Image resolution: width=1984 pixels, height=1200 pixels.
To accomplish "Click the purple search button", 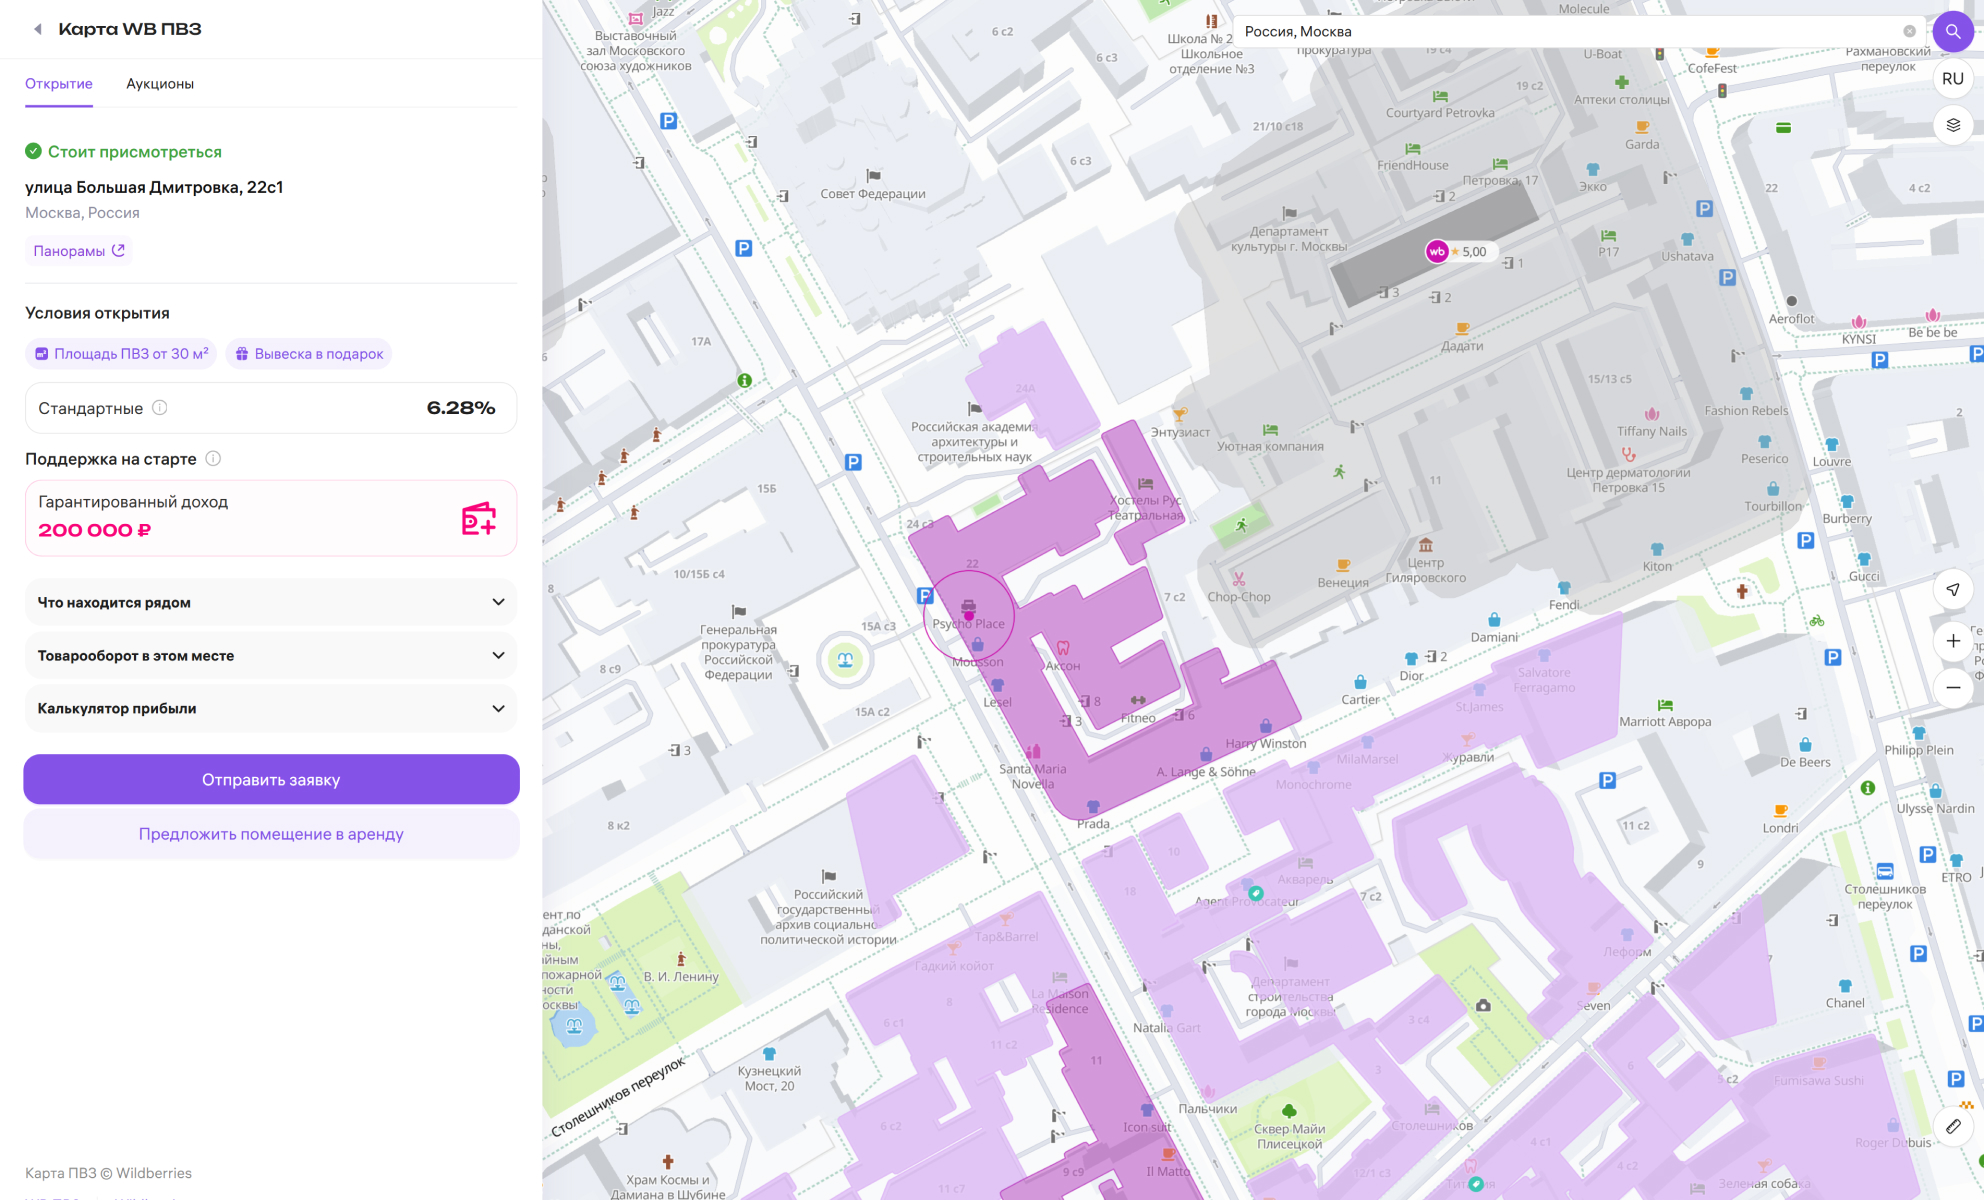I will (x=1952, y=32).
